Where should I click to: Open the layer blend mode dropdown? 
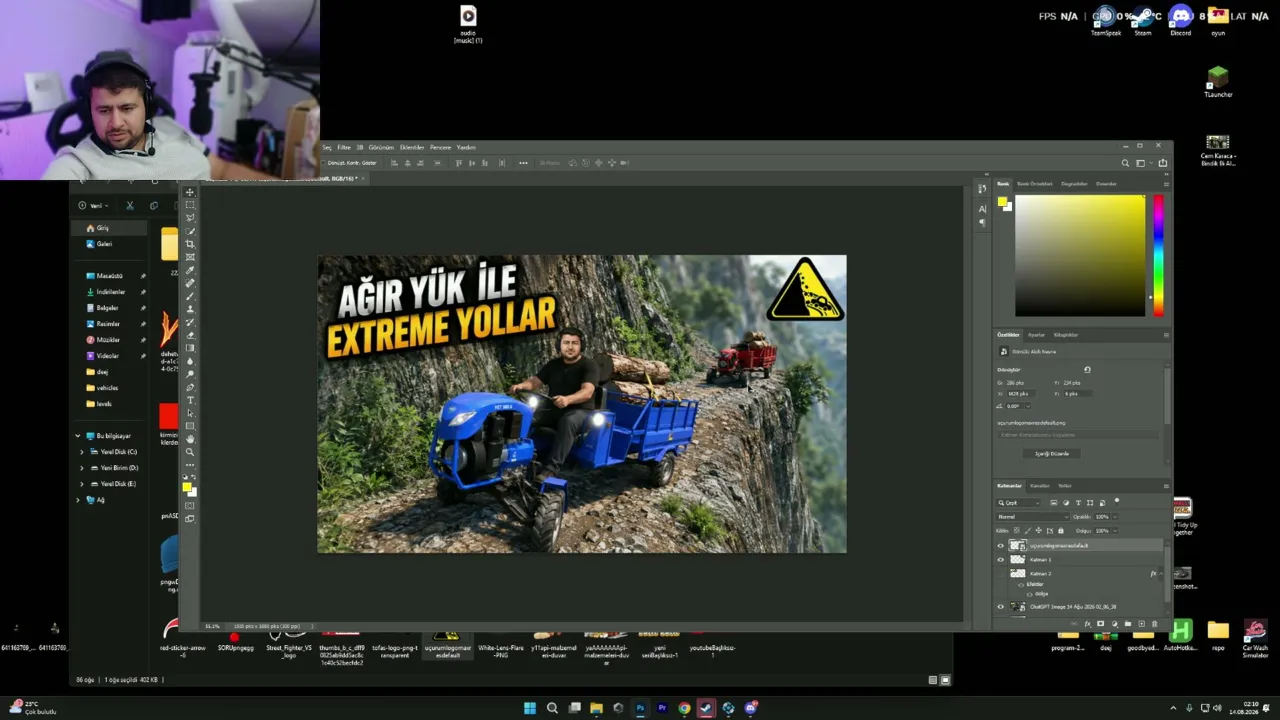coord(1031,517)
